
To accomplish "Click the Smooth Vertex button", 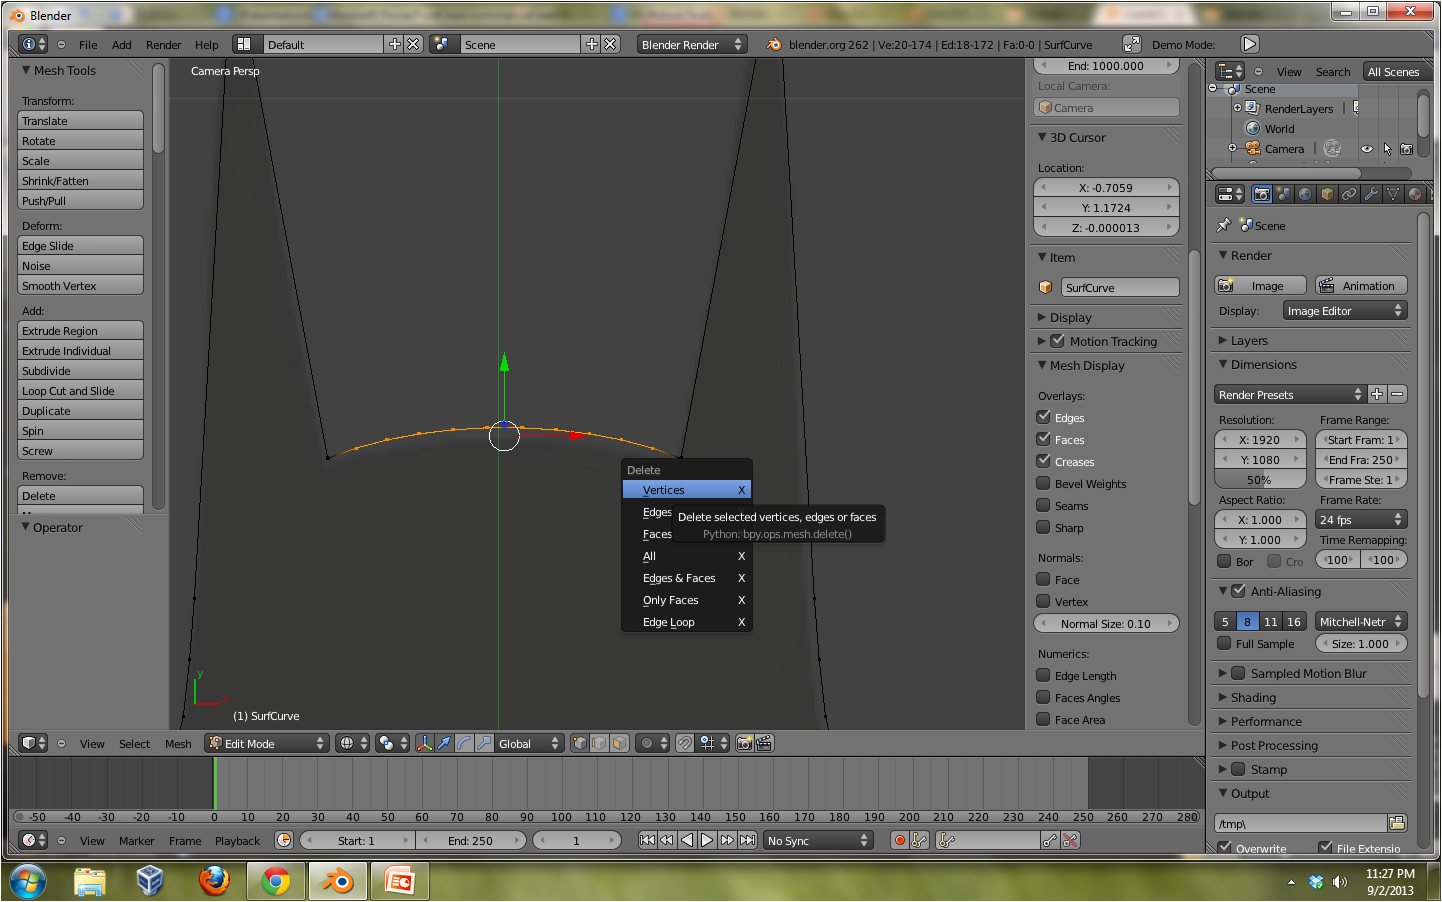I will 80,285.
